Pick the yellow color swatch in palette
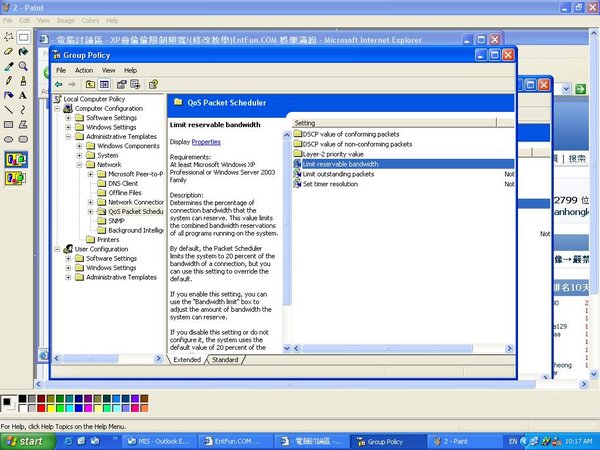The width and height of the screenshot is (600, 450). point(51,408)
